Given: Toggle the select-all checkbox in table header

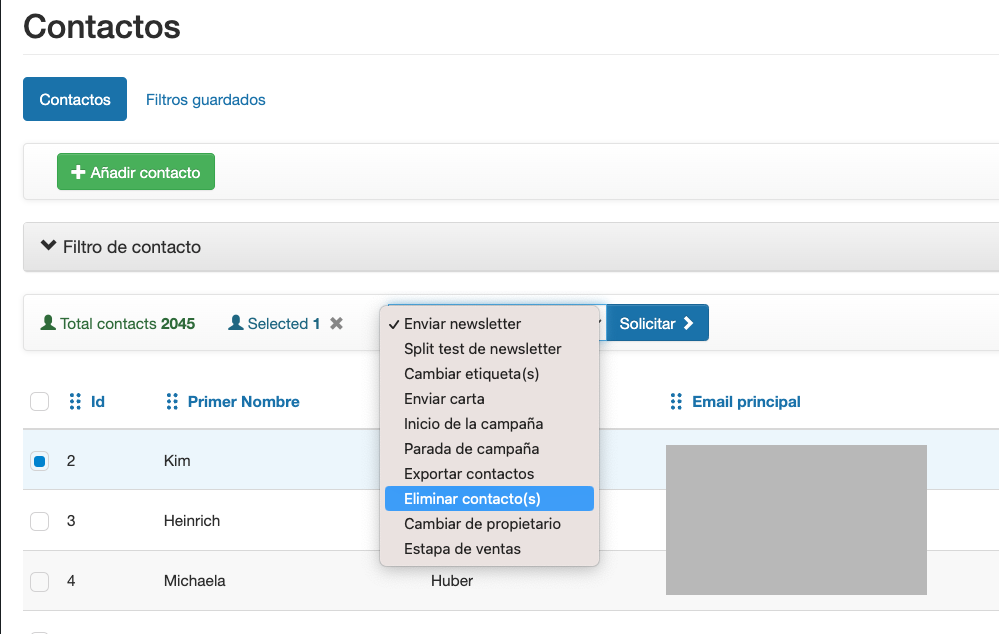Looking at the screenshot, I should coord(40,401).
